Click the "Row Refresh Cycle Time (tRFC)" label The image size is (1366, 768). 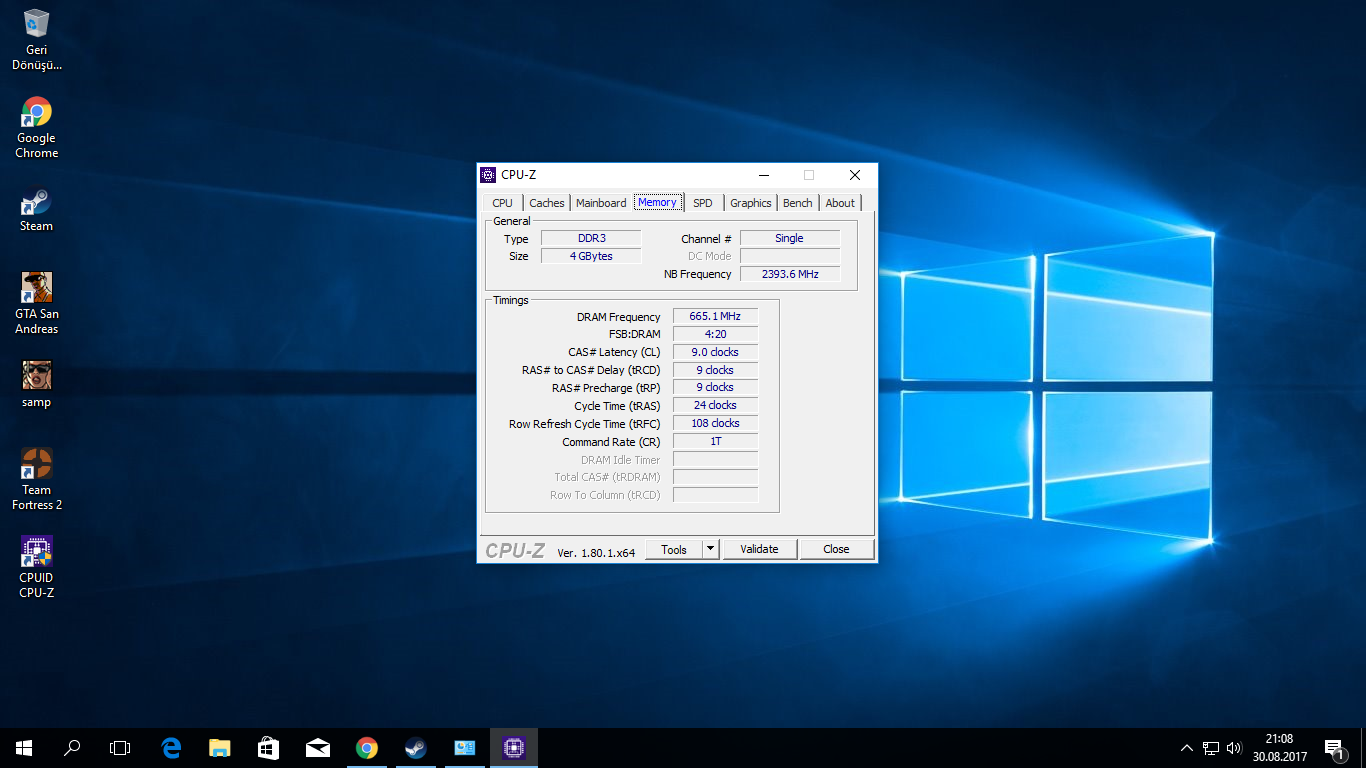(585, 424)
